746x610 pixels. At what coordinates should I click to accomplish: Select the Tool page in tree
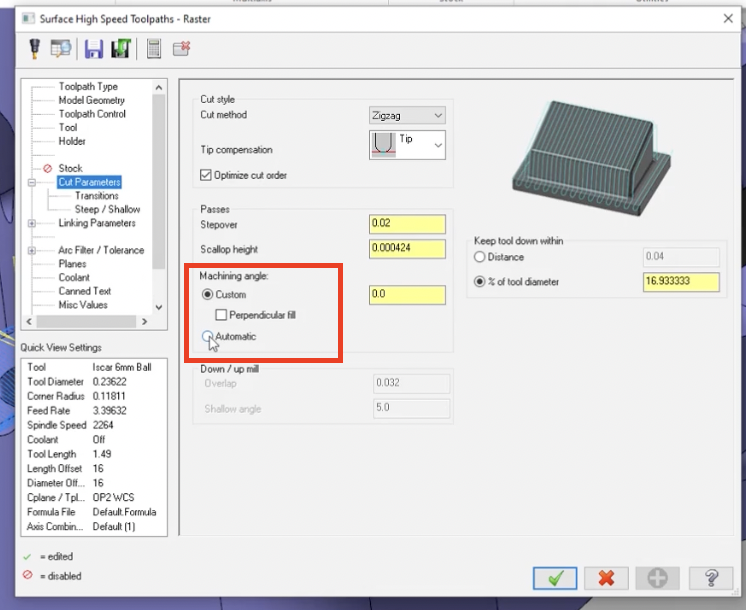tap(68, 128)
